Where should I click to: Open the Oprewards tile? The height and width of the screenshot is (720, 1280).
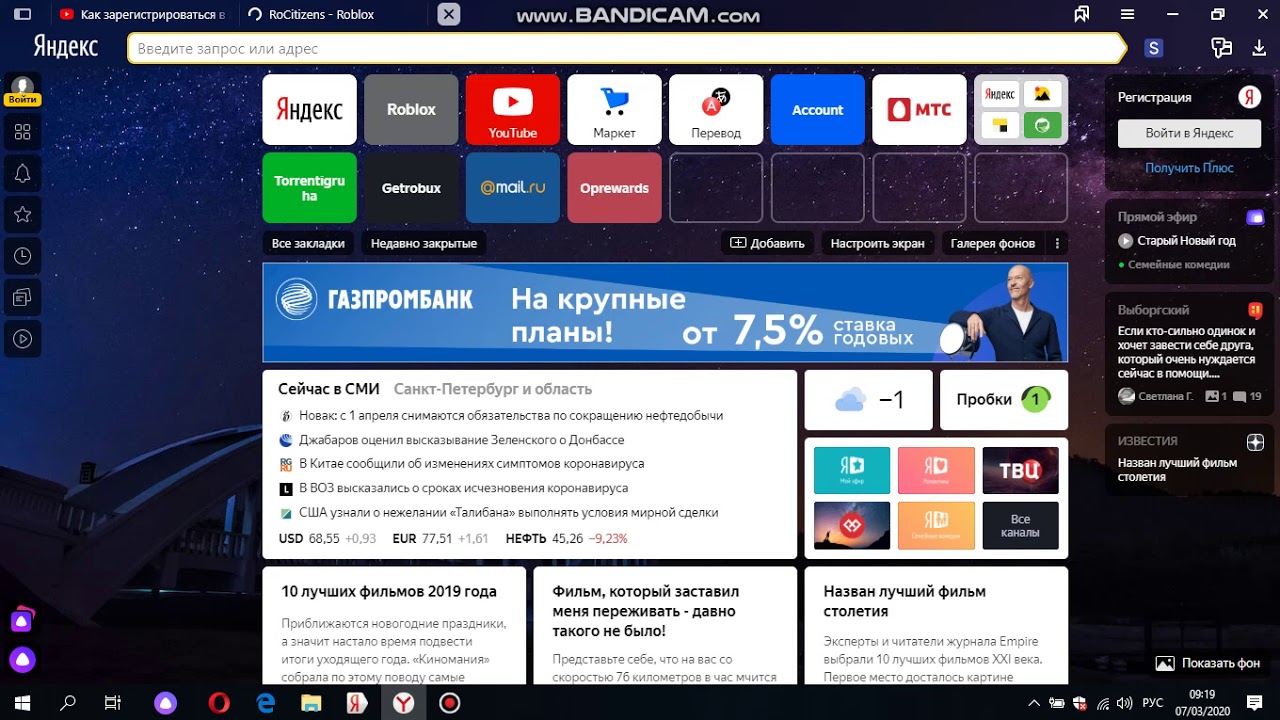point(614,188)
